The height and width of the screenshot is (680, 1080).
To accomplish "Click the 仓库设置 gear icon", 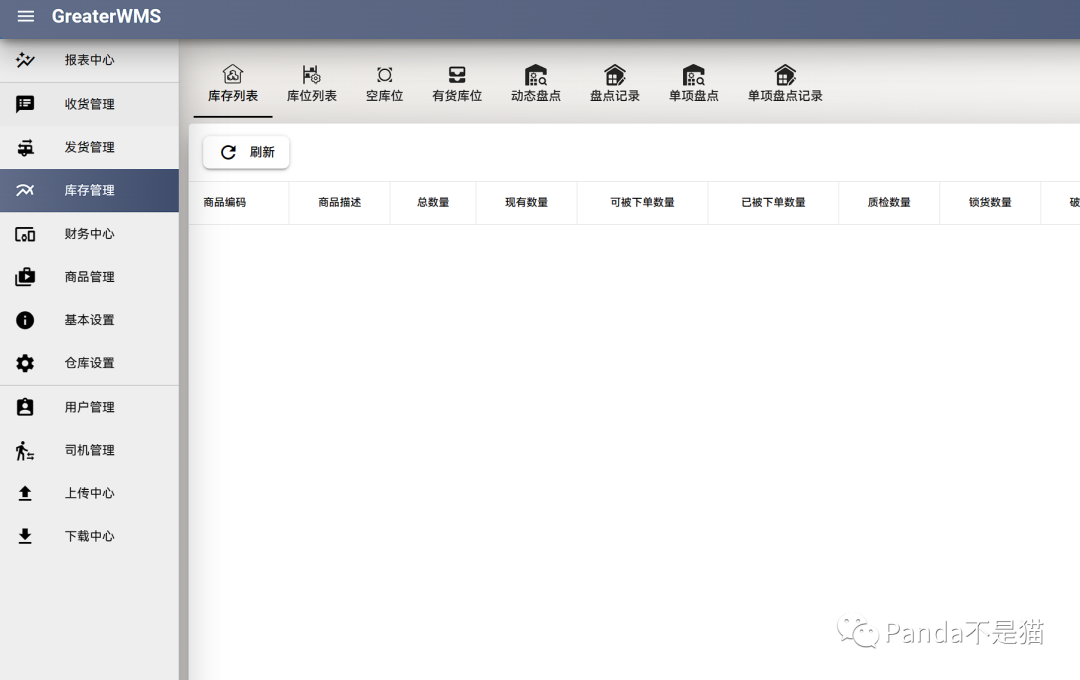I will 25,363.
